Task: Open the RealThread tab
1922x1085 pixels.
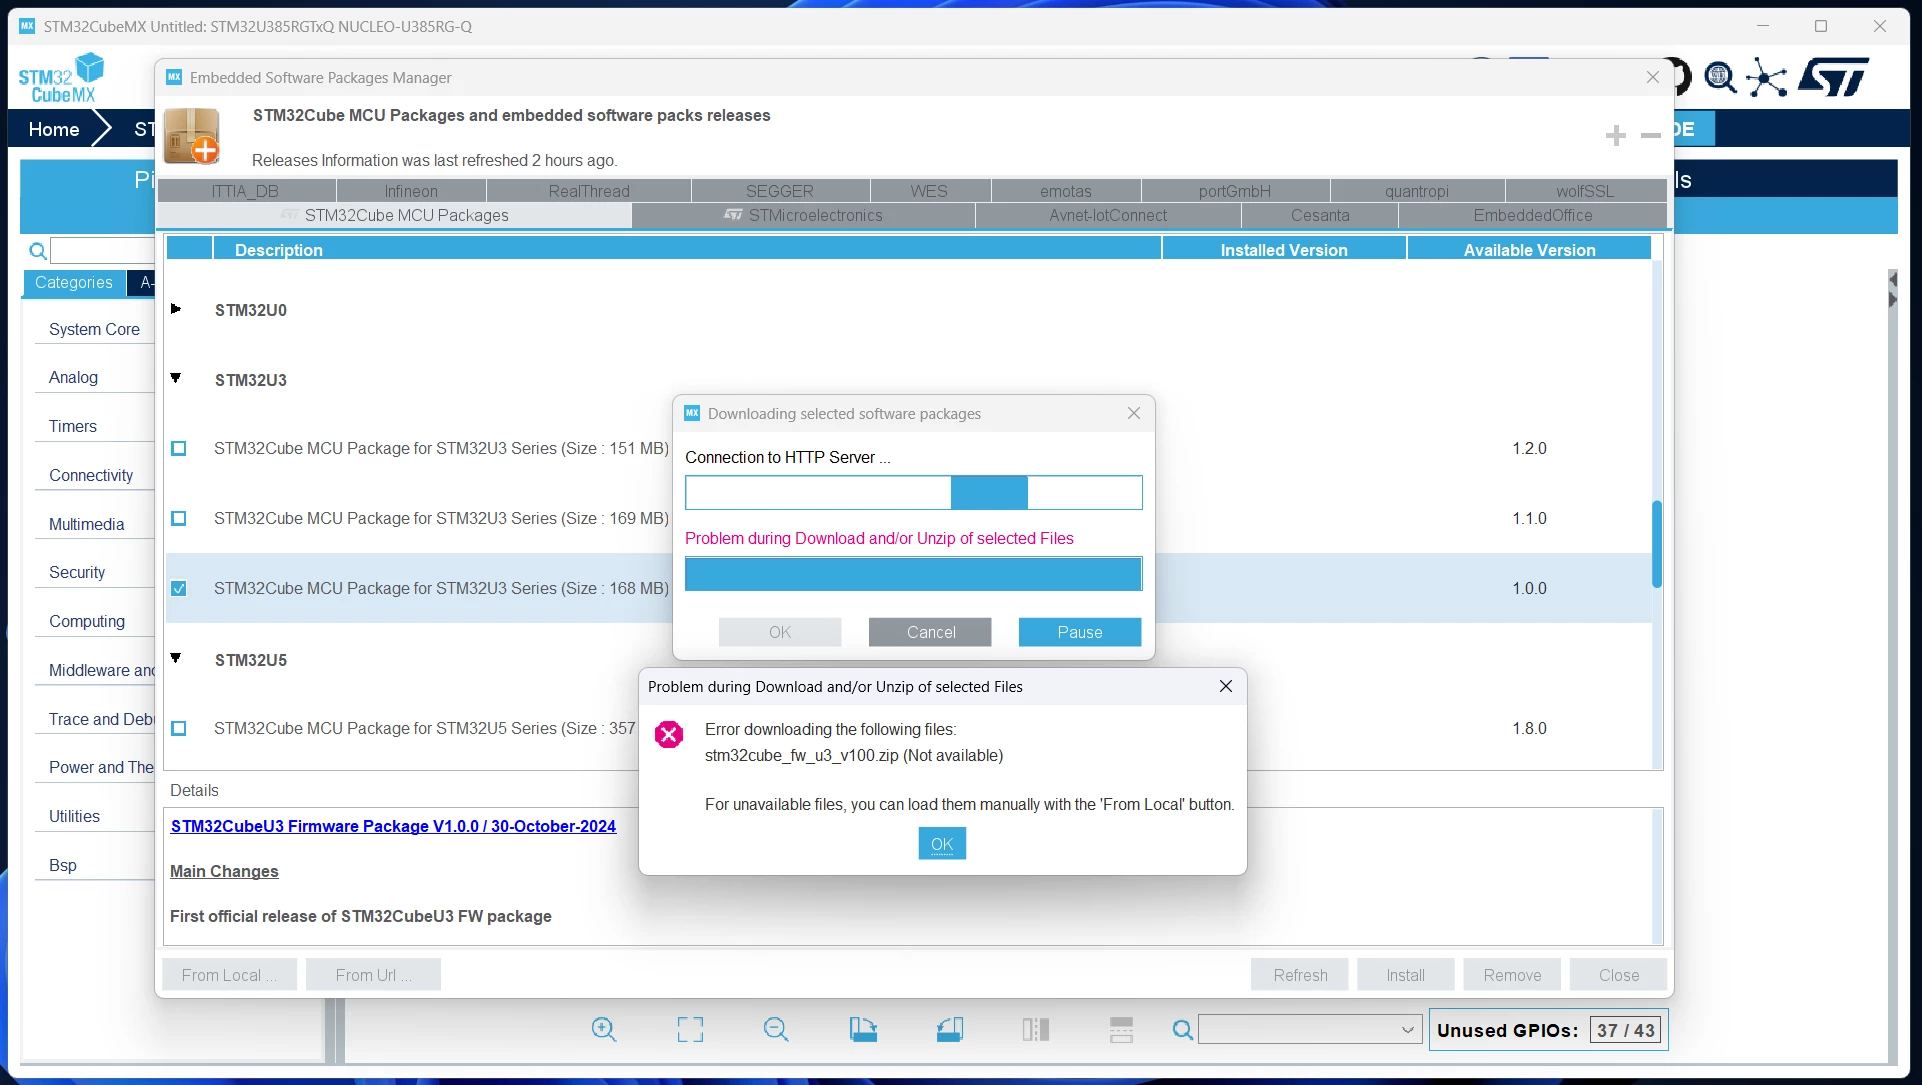Action: click(x=589, y=191)
